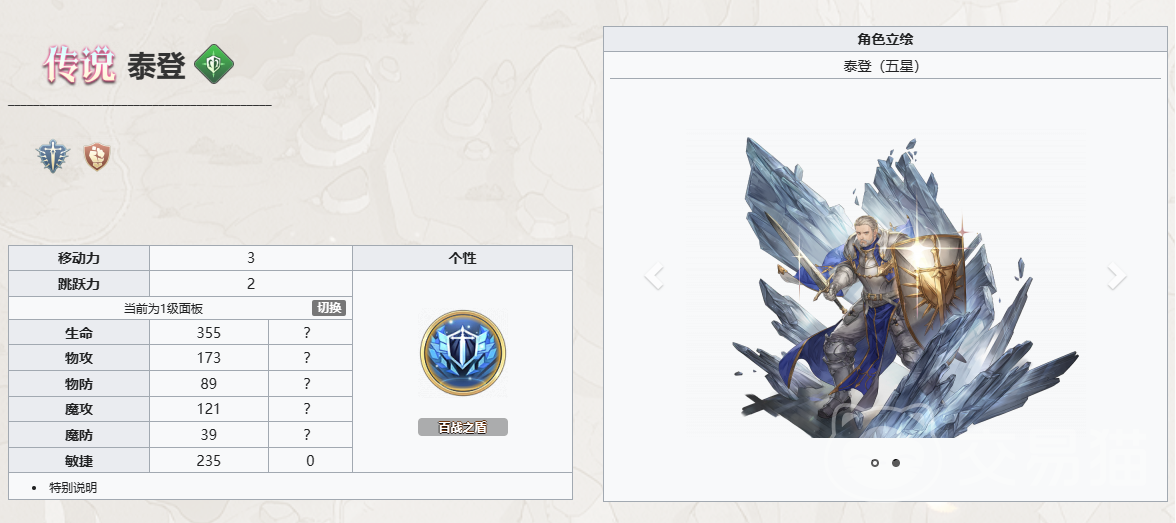Click the 生命 stat value 355
1176x523 pixels.
(208, 332)
